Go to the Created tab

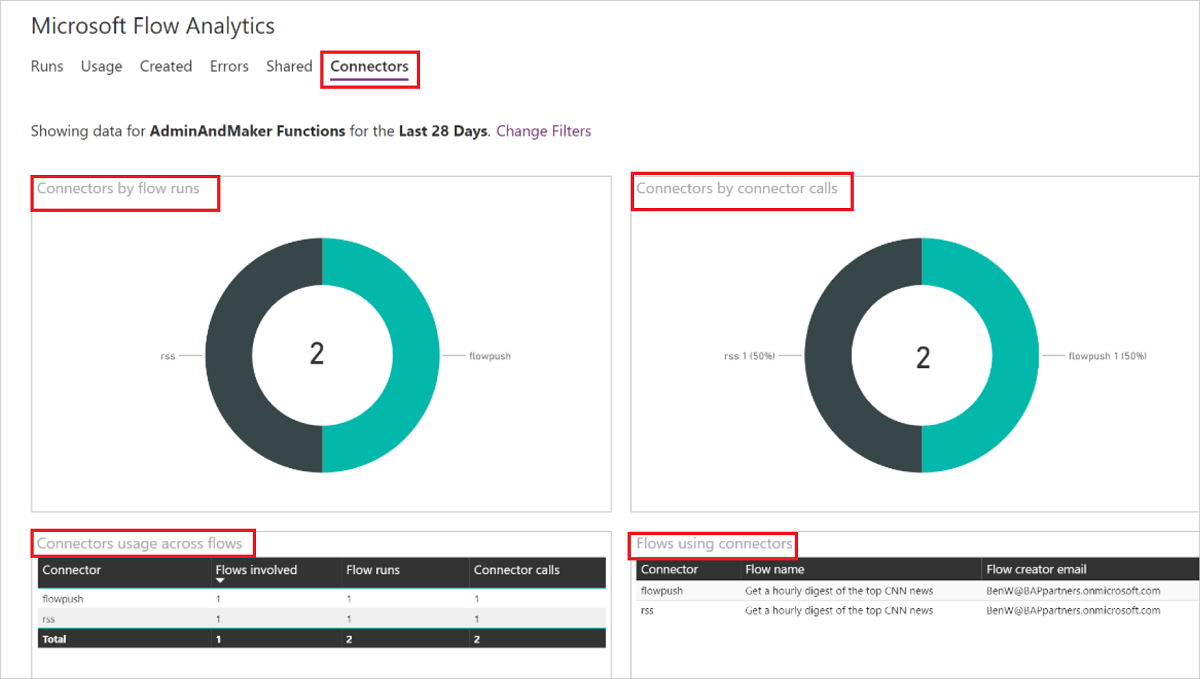[165, 66]
